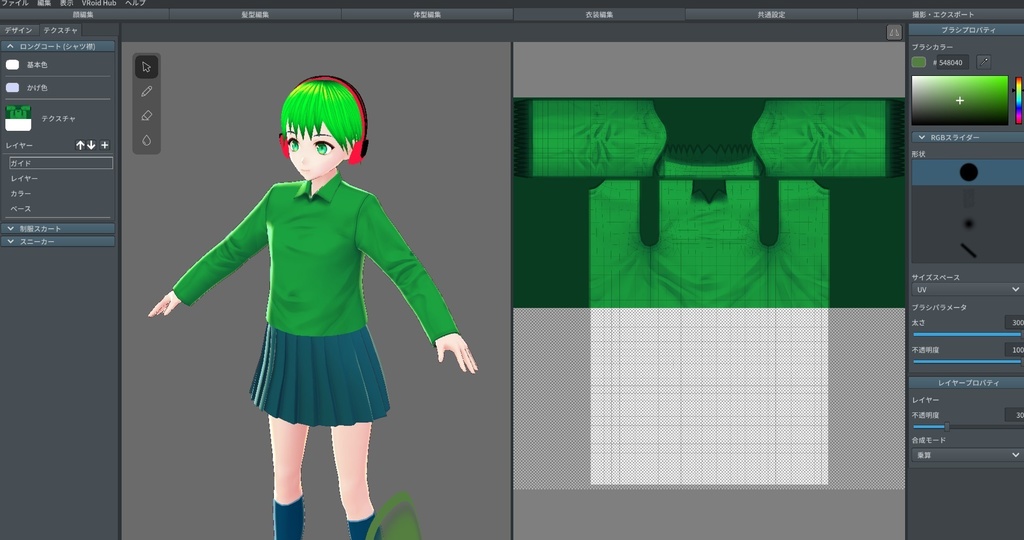Select the eraser tool

(146, 116)
